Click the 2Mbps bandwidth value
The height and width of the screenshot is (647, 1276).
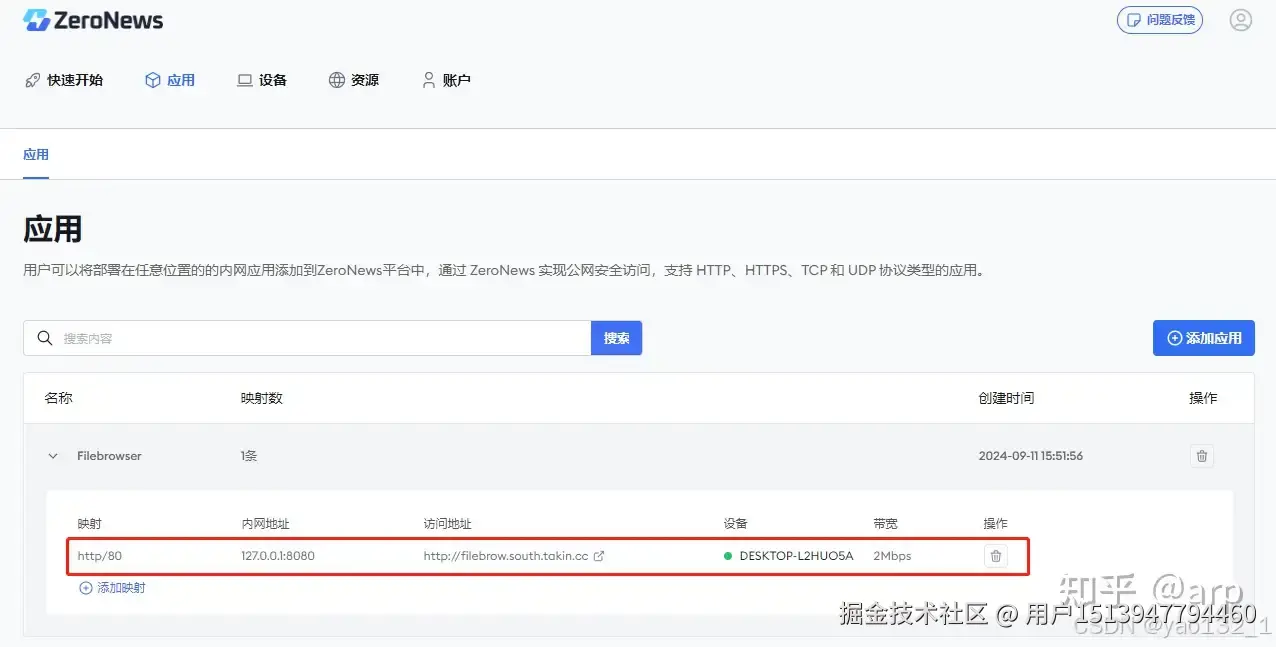(892, 556)
